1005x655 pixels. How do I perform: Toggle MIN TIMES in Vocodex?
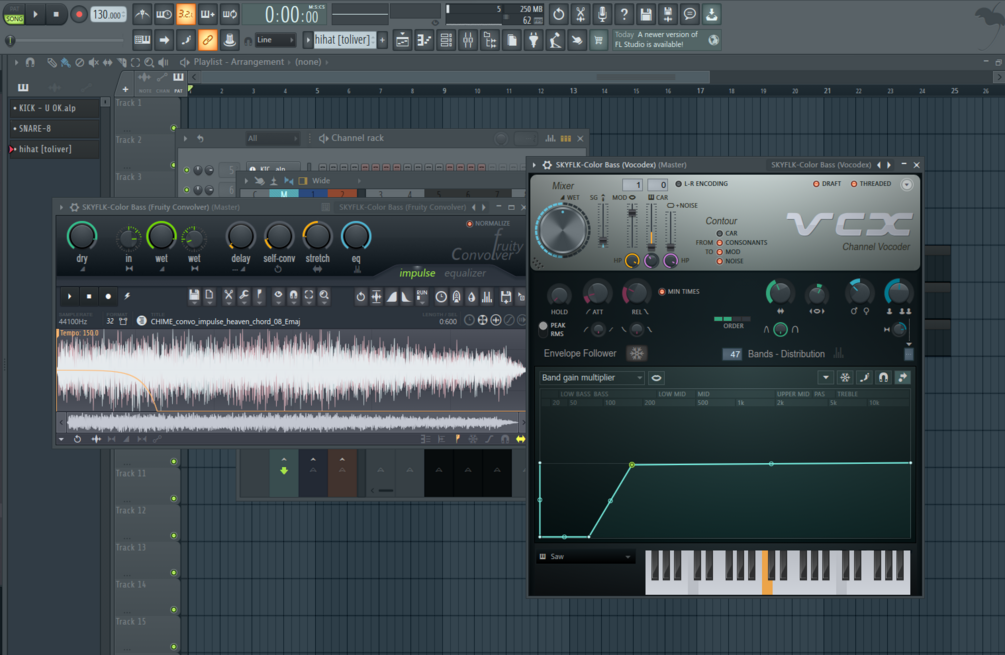click(679, 292)
